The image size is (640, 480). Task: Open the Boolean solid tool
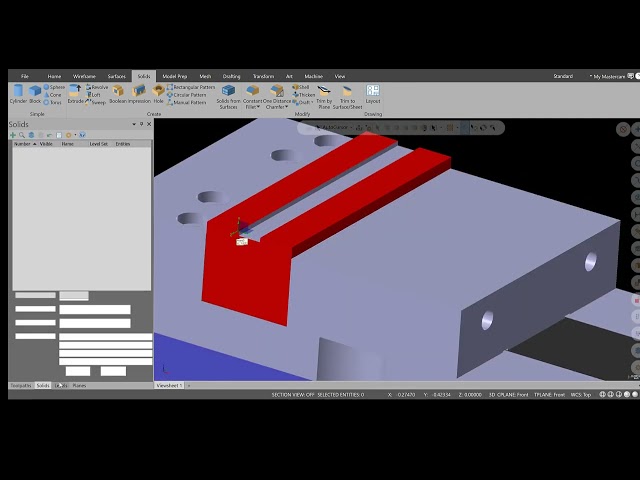click(118, 94)
